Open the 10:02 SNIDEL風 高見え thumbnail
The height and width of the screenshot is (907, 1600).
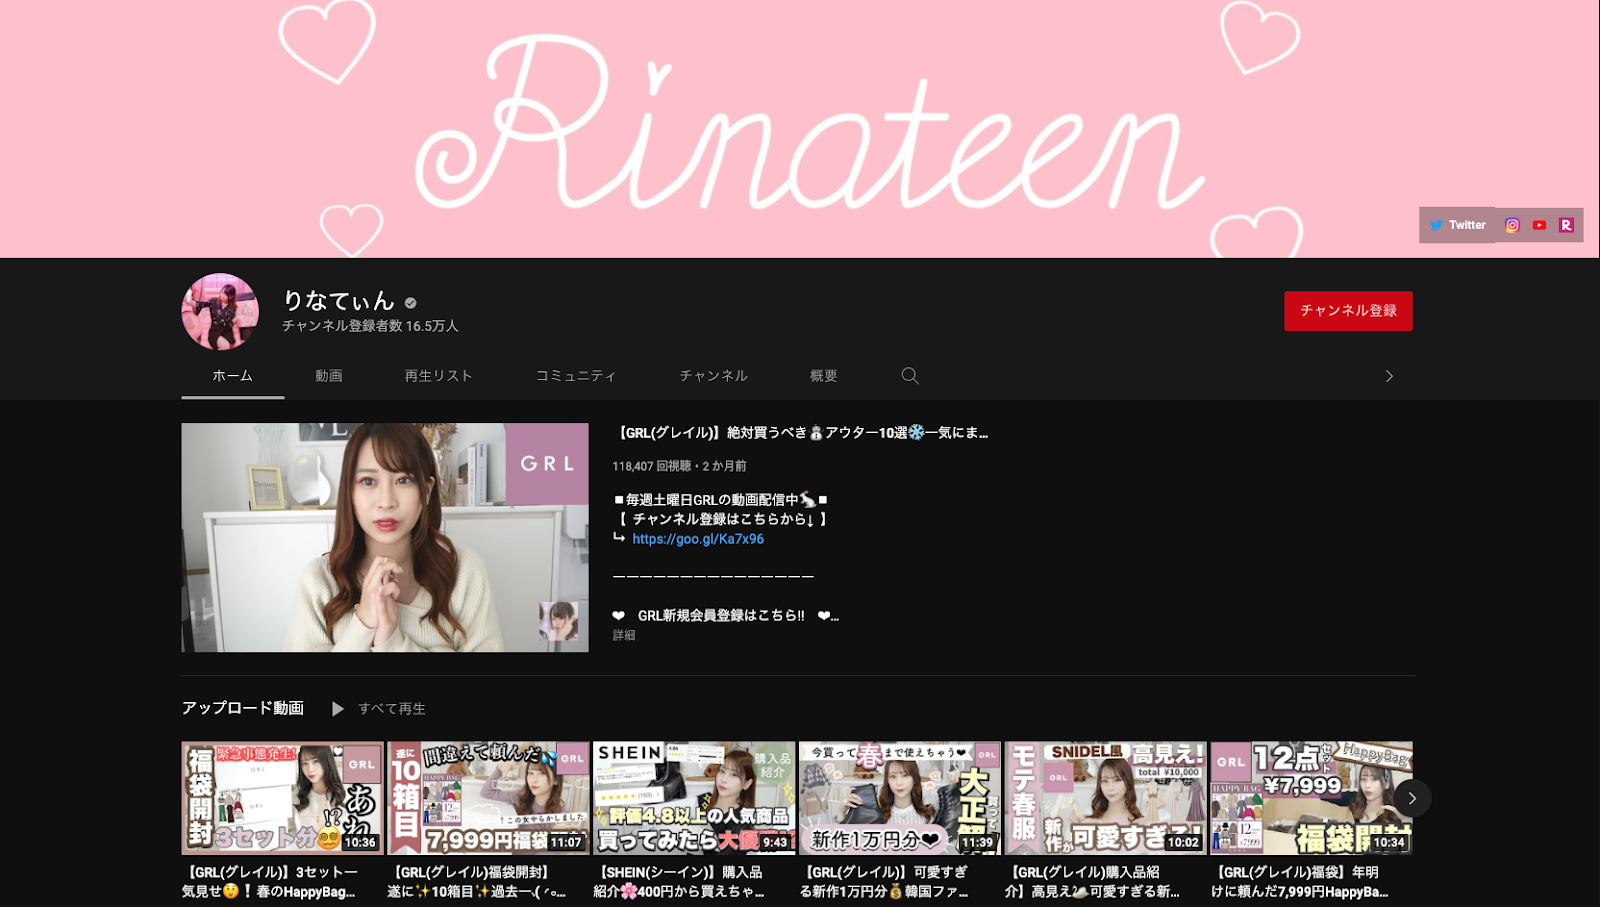point(1105,798)
